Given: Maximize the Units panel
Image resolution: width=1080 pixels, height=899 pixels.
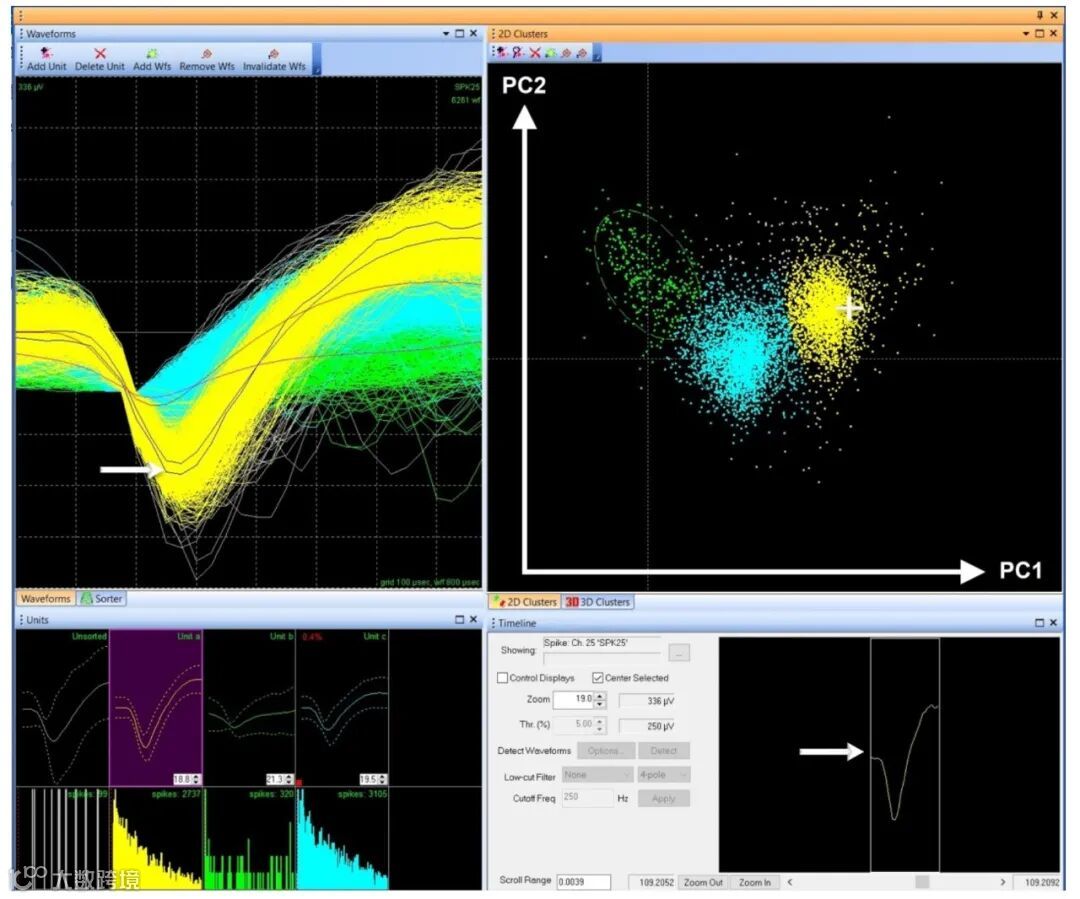Looking at the screenshot, I should coord(459,619).
